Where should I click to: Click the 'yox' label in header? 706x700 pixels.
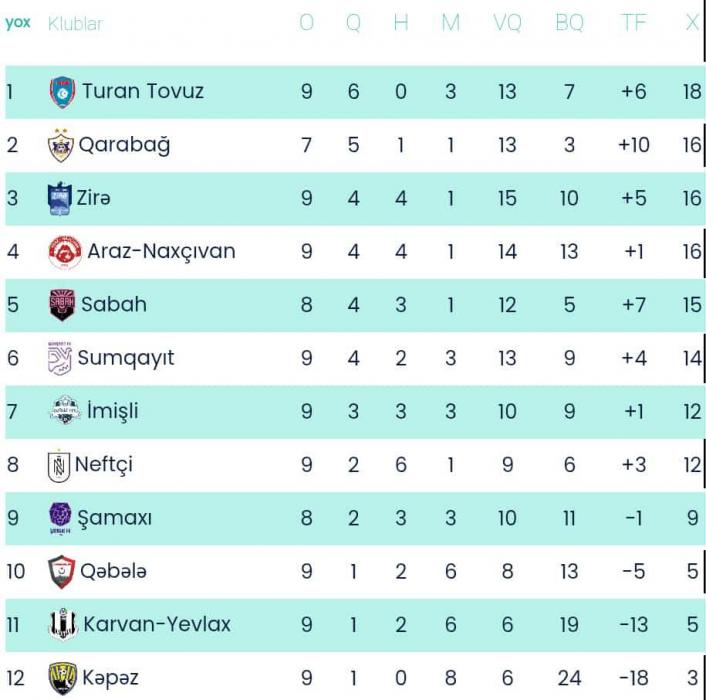pos(17,23)
